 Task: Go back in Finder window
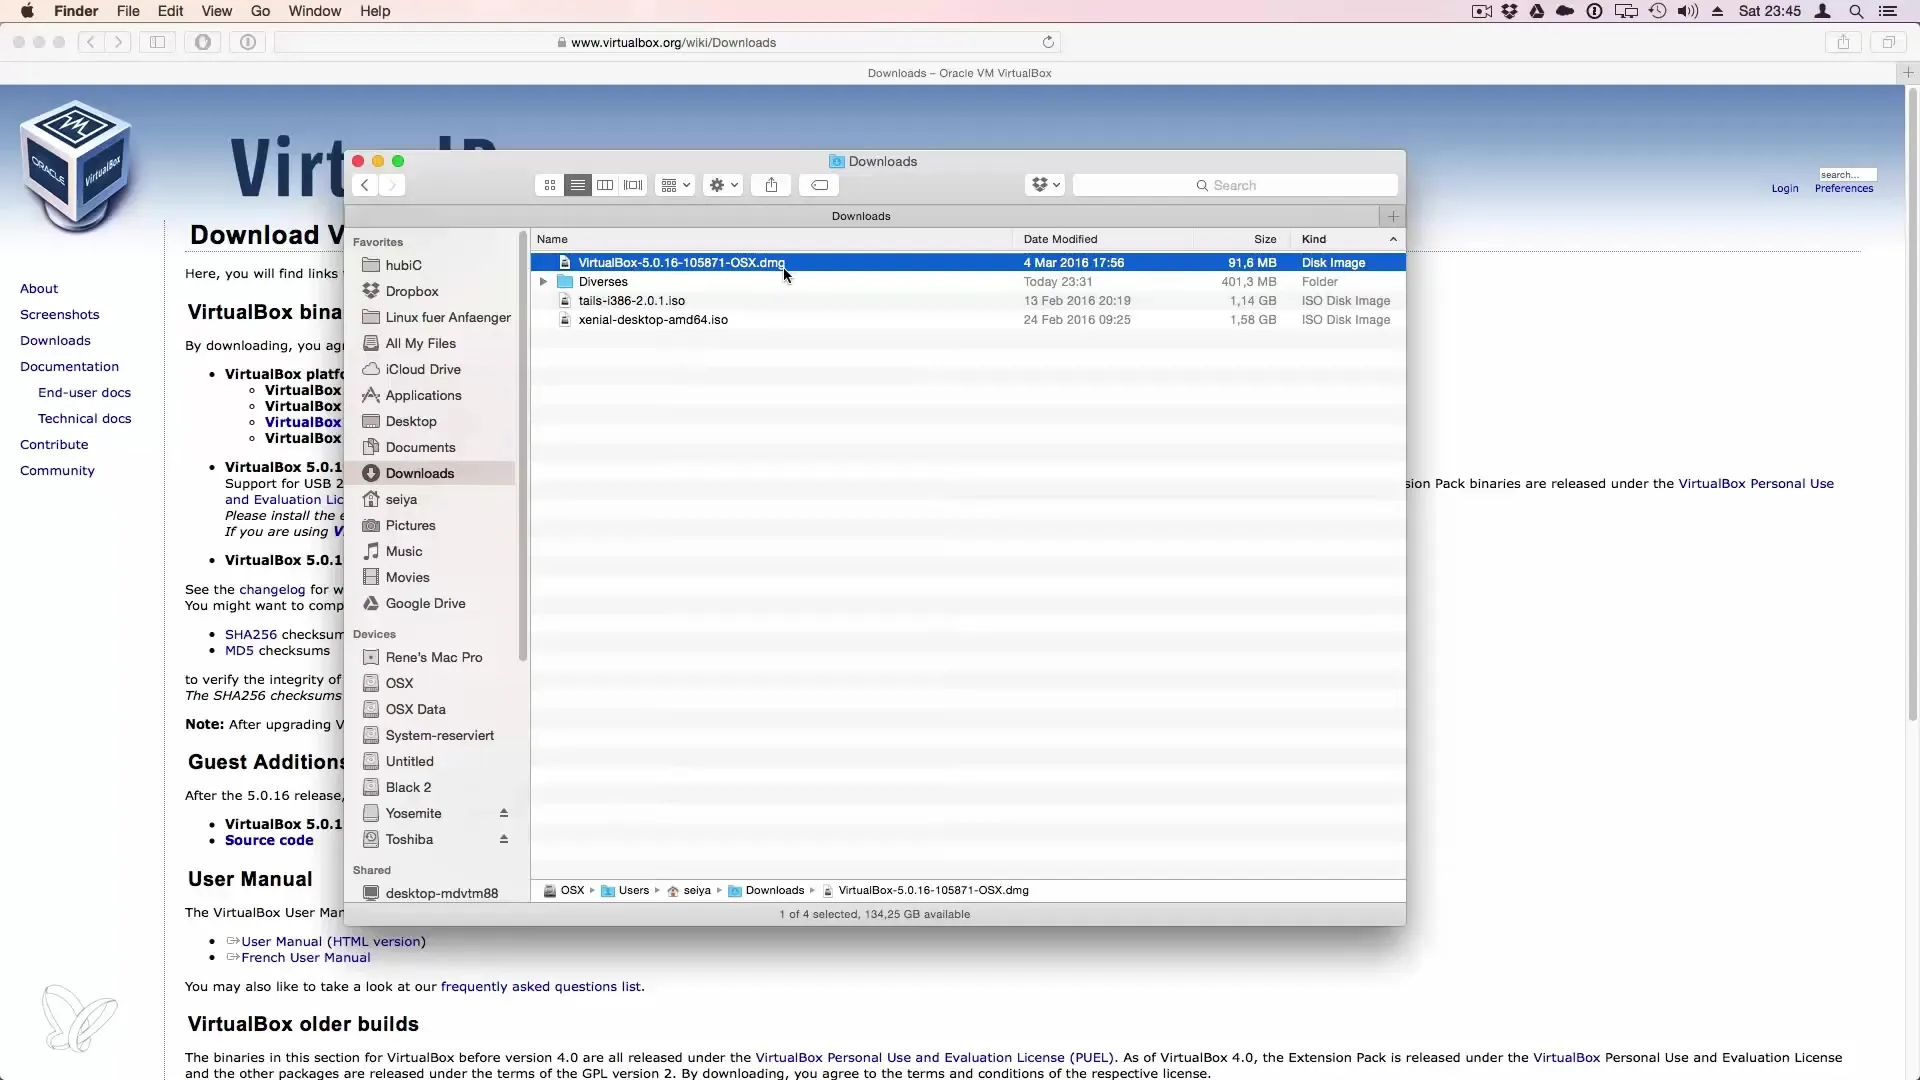tap(365, 185)
